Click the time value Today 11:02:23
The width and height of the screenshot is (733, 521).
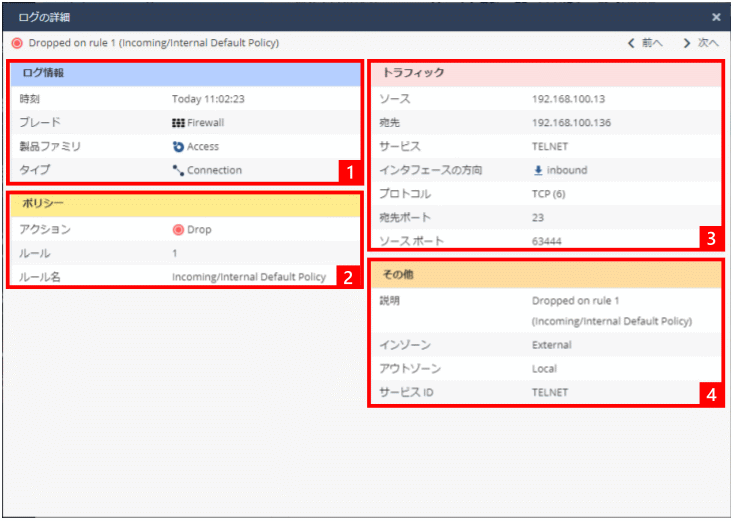[x=209, y=99]
